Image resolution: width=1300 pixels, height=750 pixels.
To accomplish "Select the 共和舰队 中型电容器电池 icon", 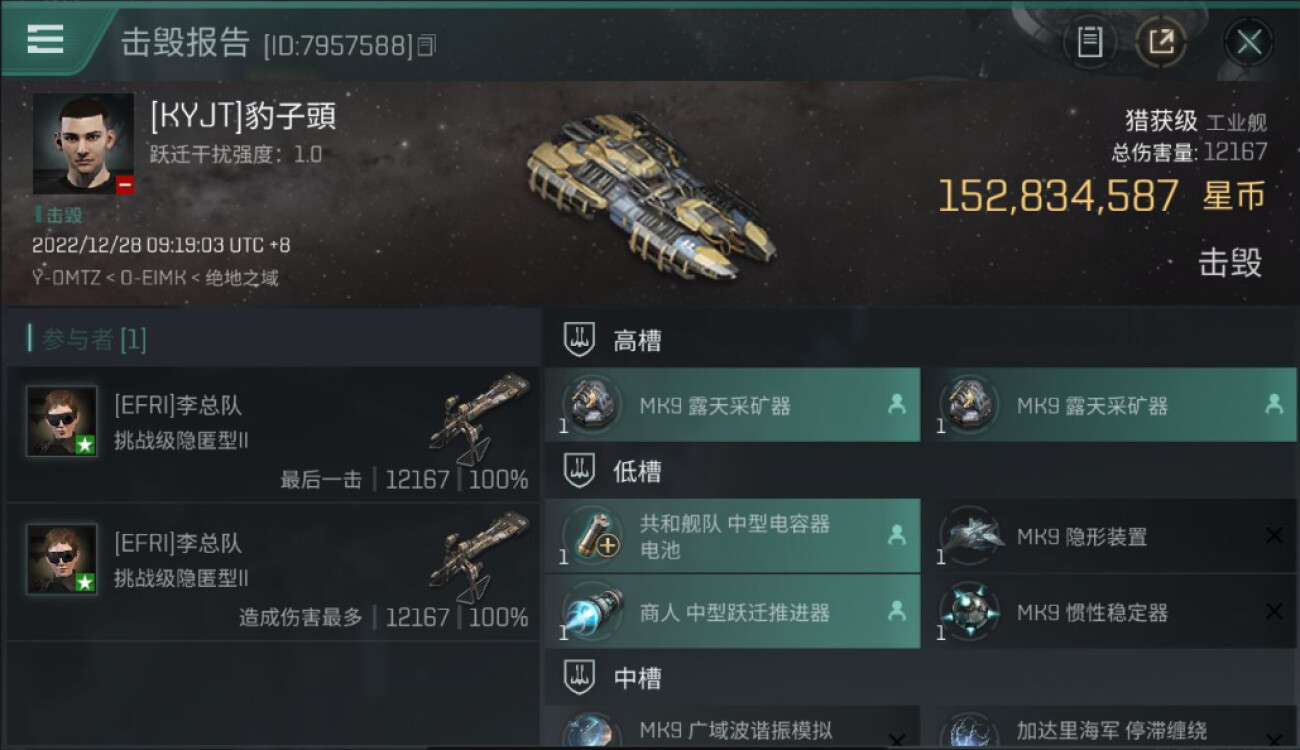I will [x=591, y=535].
